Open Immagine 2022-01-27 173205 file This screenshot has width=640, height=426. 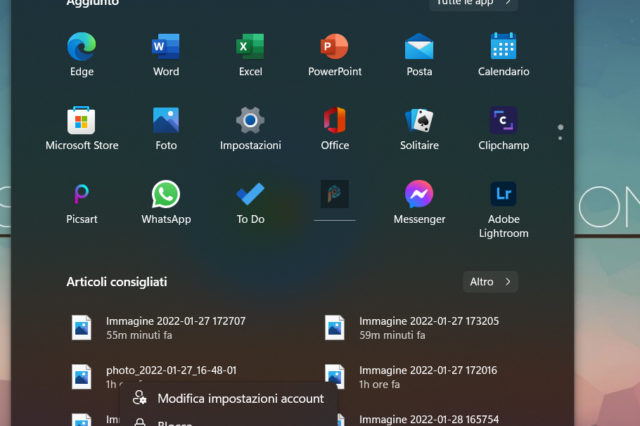[x=412, y=328]
